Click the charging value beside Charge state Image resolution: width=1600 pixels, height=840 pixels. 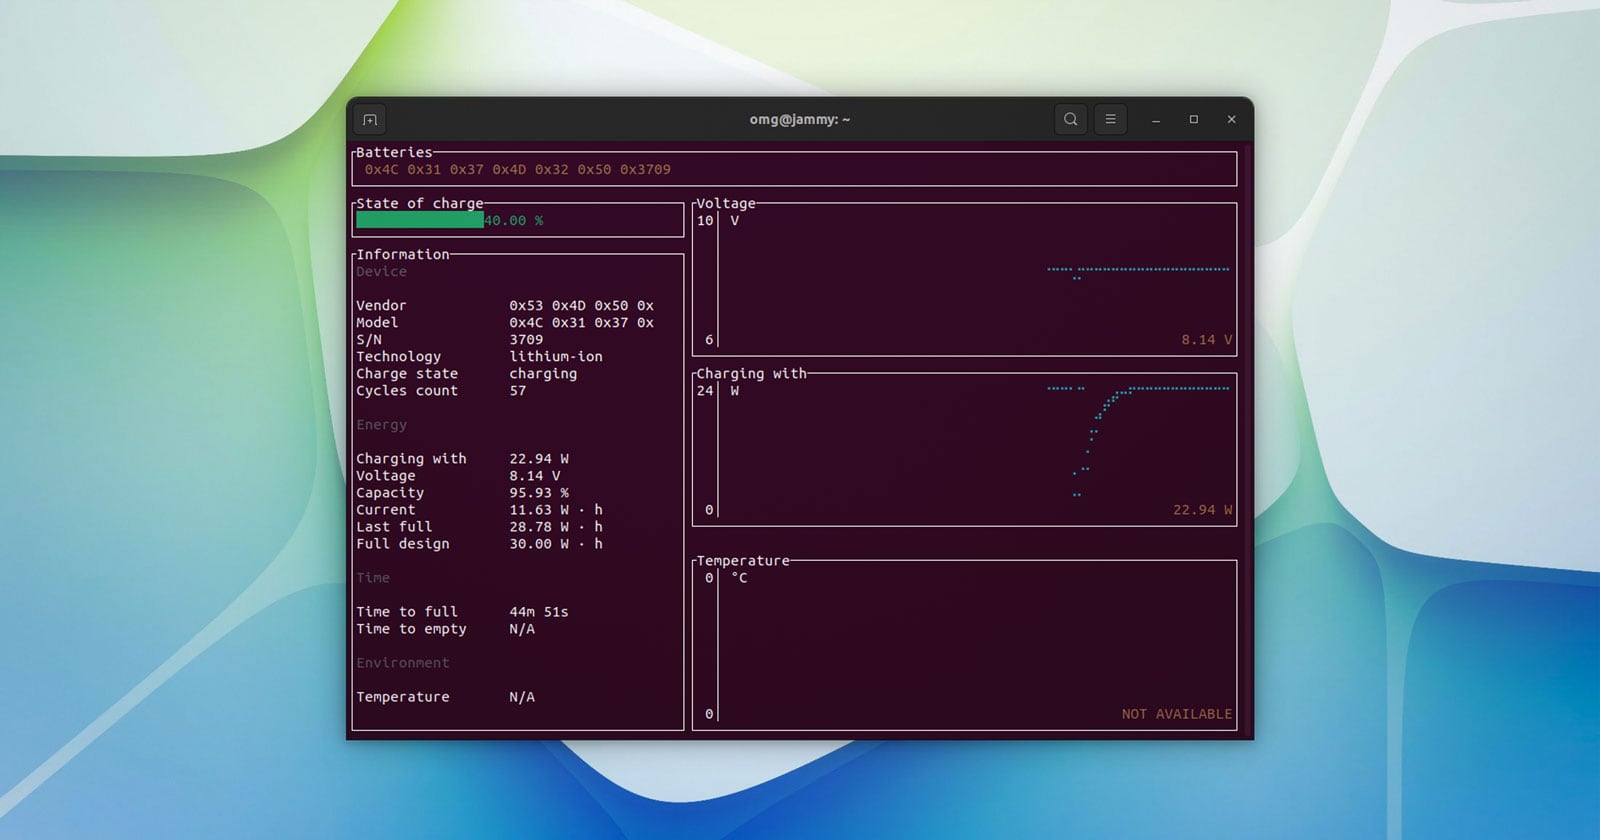tap(543, 374)
